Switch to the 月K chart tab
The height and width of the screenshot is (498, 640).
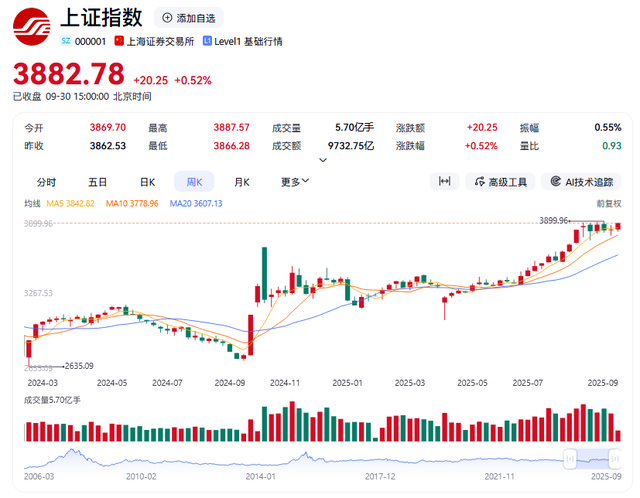tap(242, 182)
